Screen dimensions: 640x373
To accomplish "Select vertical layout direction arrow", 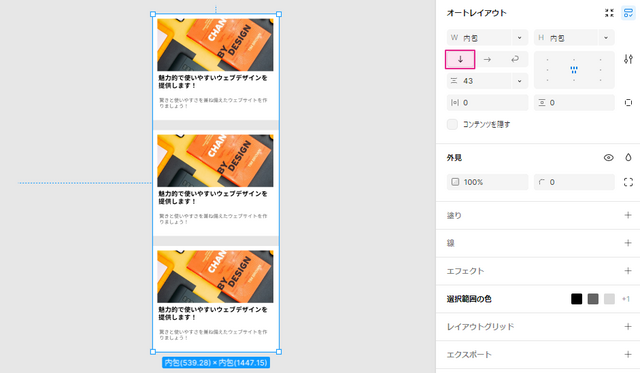I will [x=460, y=59].
